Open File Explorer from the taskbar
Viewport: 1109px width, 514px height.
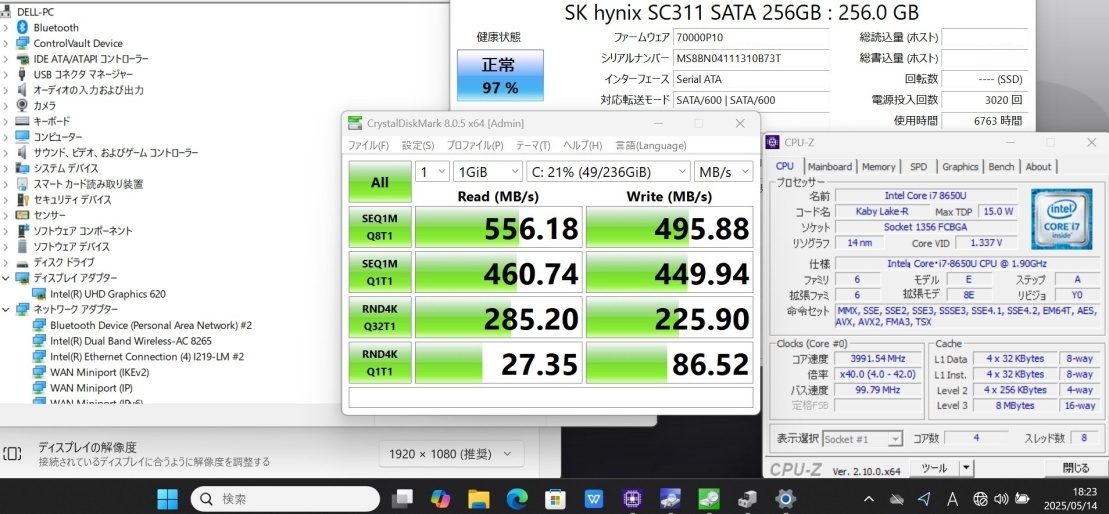pyautogui.click(x=479, y=498)
